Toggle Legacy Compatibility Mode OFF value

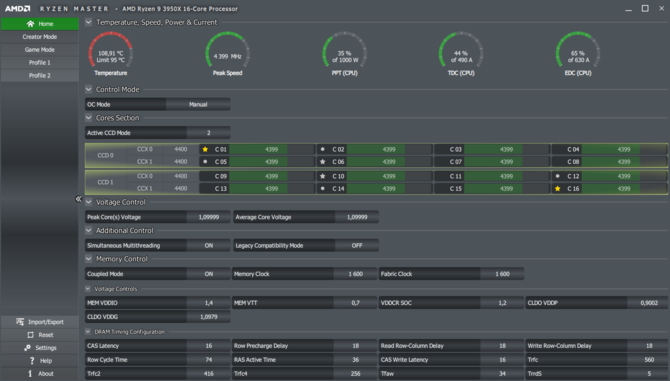(357, 246)
